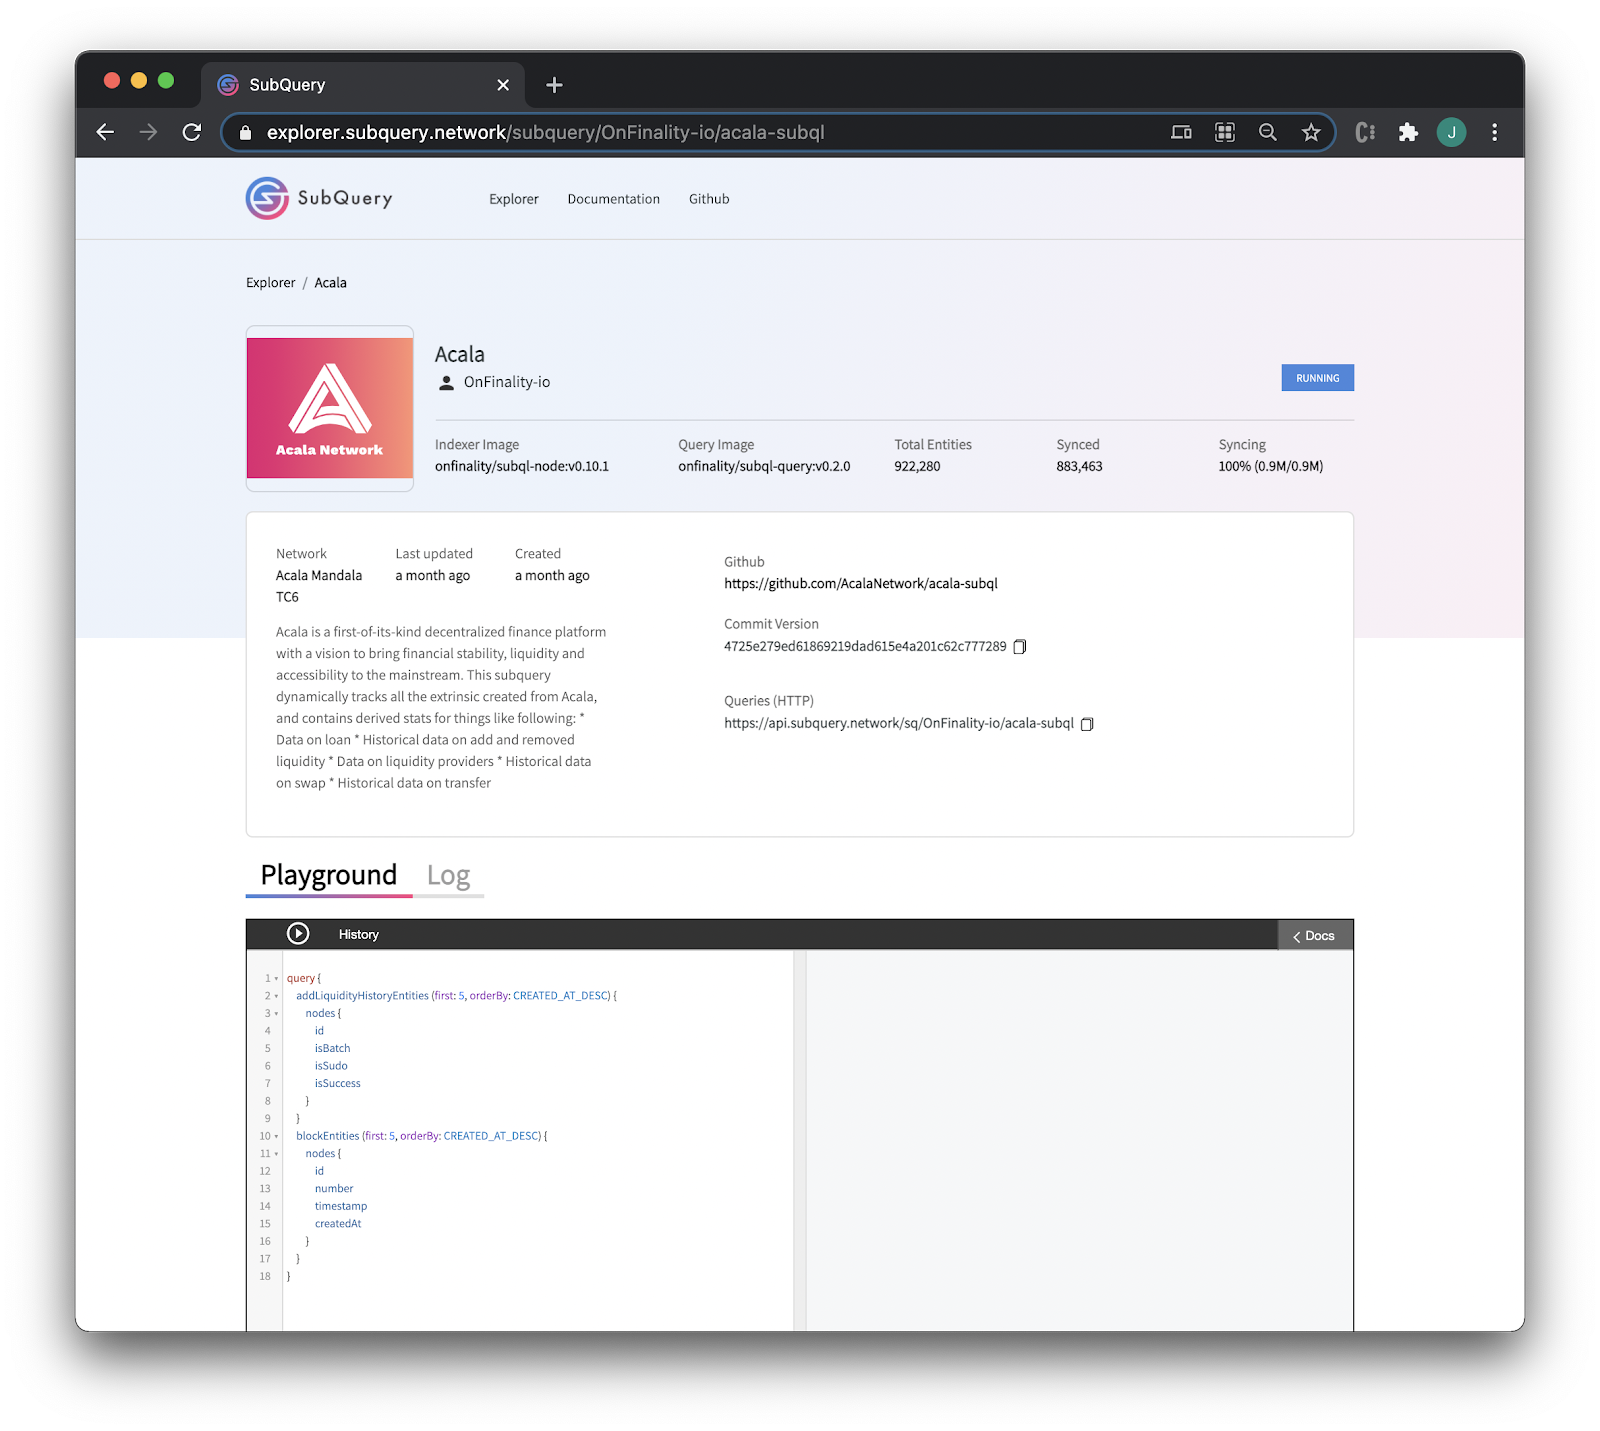Open the browser extensions puzzle icon
Screen dimensions: 1600x1431
1409,131
